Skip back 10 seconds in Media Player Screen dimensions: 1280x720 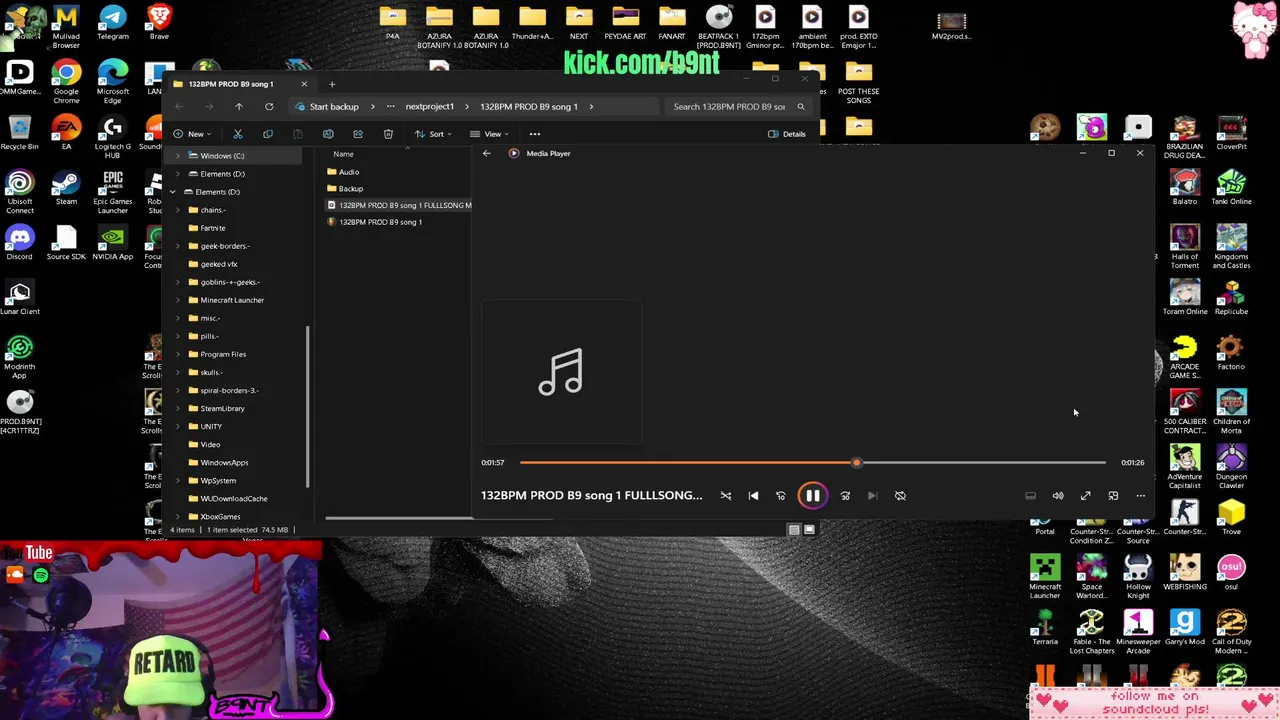[x=781, y=496]
